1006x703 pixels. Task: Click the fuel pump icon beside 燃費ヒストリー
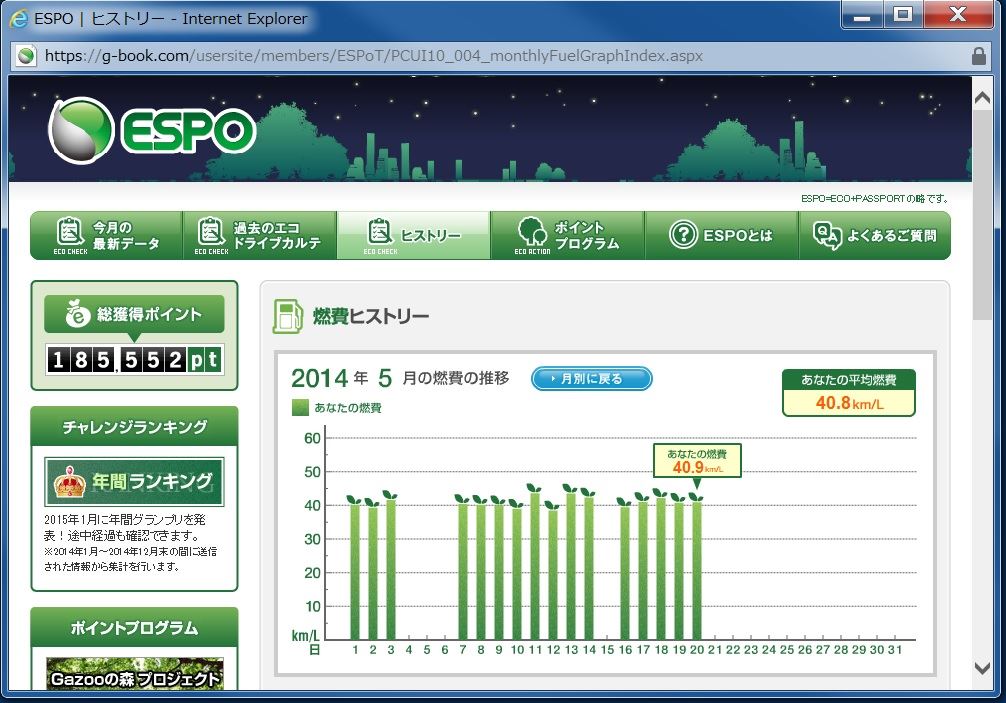(x=287, y=316)
